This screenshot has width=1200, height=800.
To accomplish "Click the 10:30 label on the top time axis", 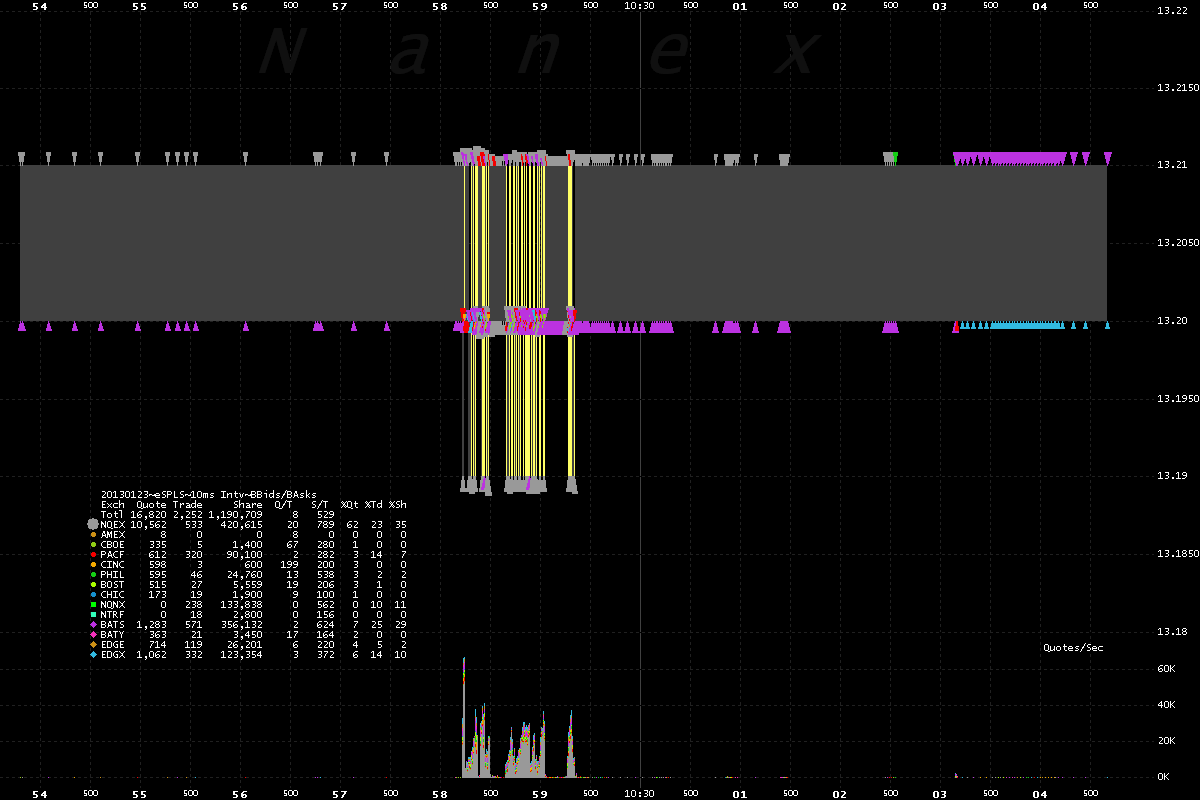I will point(639,6).
